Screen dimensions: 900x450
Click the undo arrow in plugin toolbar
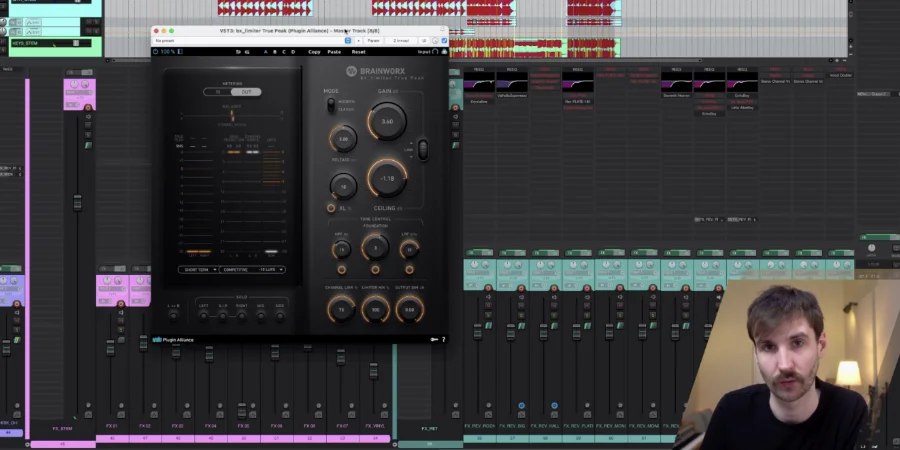[x=238, y=52]
